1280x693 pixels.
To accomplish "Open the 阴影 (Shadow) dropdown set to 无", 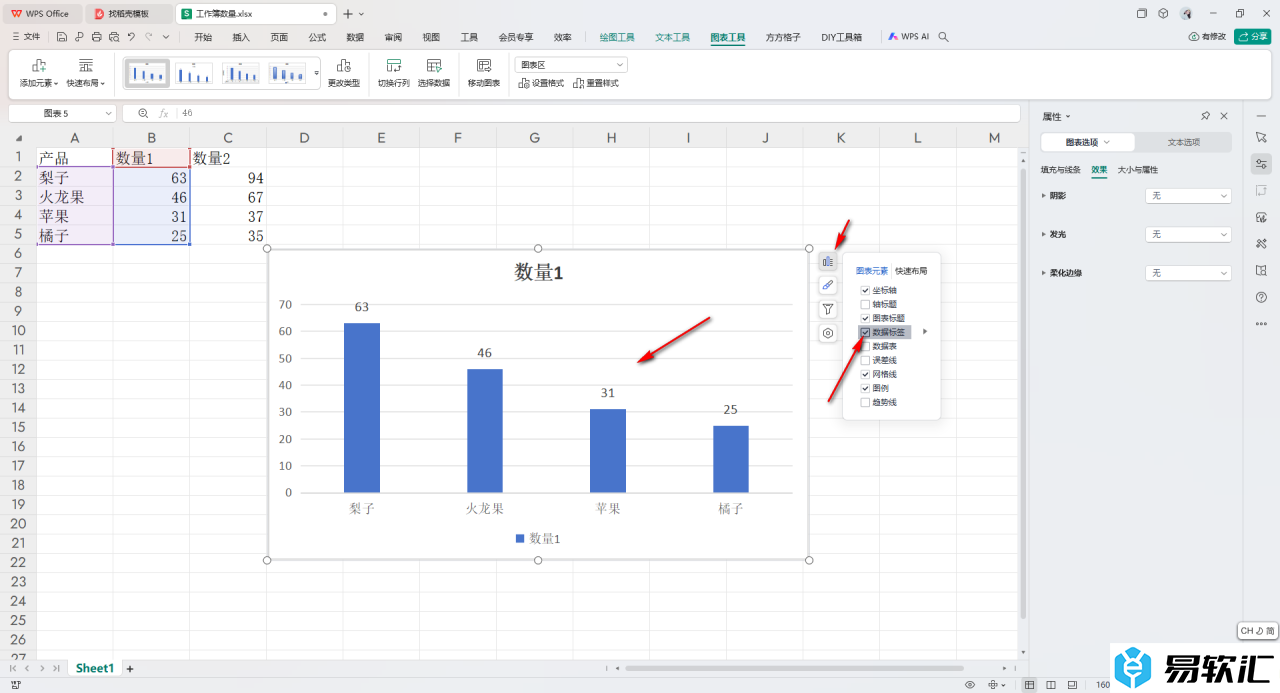I will (x=1188, y=196).
